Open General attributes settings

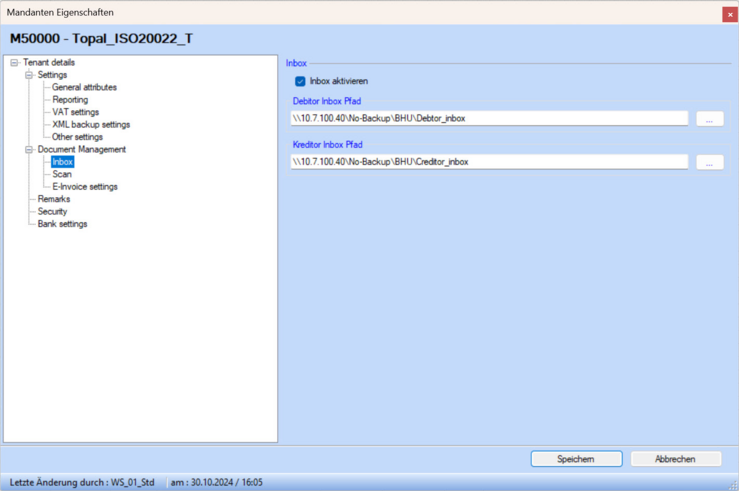(84, 88)
